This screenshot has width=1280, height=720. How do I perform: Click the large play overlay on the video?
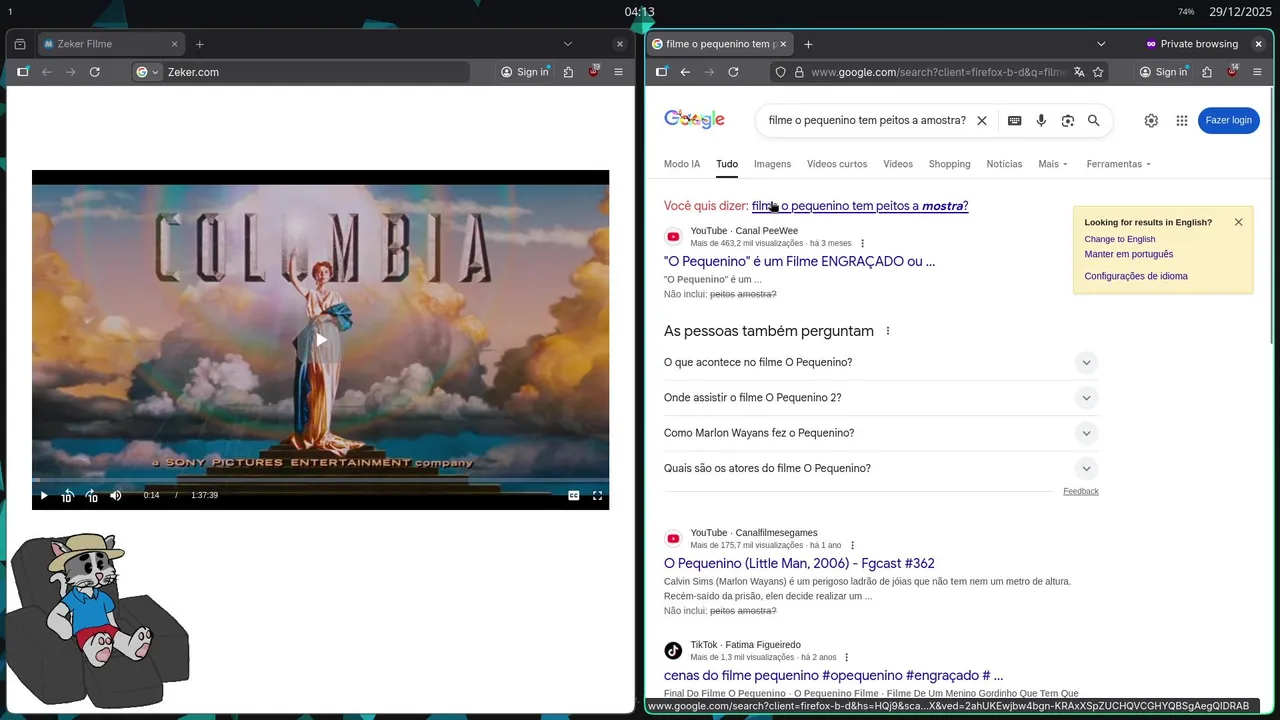[x=321, y=340]
